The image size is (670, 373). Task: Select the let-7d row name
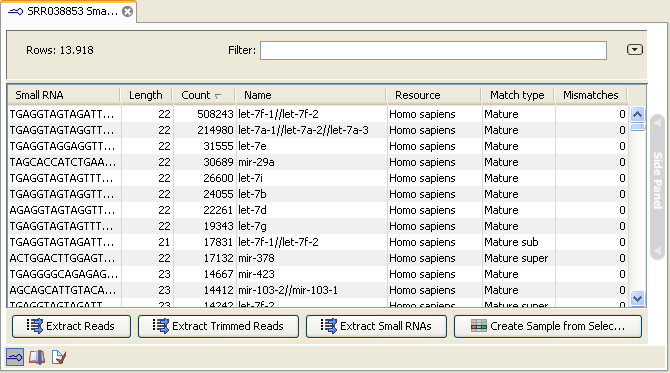point(252,210)
